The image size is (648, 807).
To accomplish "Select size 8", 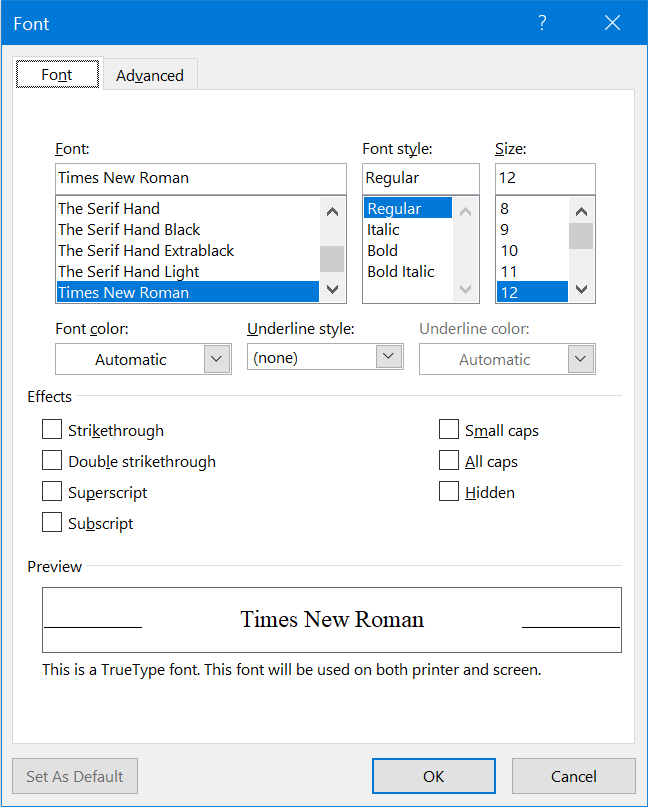I will pyautogui.click(x=532, y=208).
